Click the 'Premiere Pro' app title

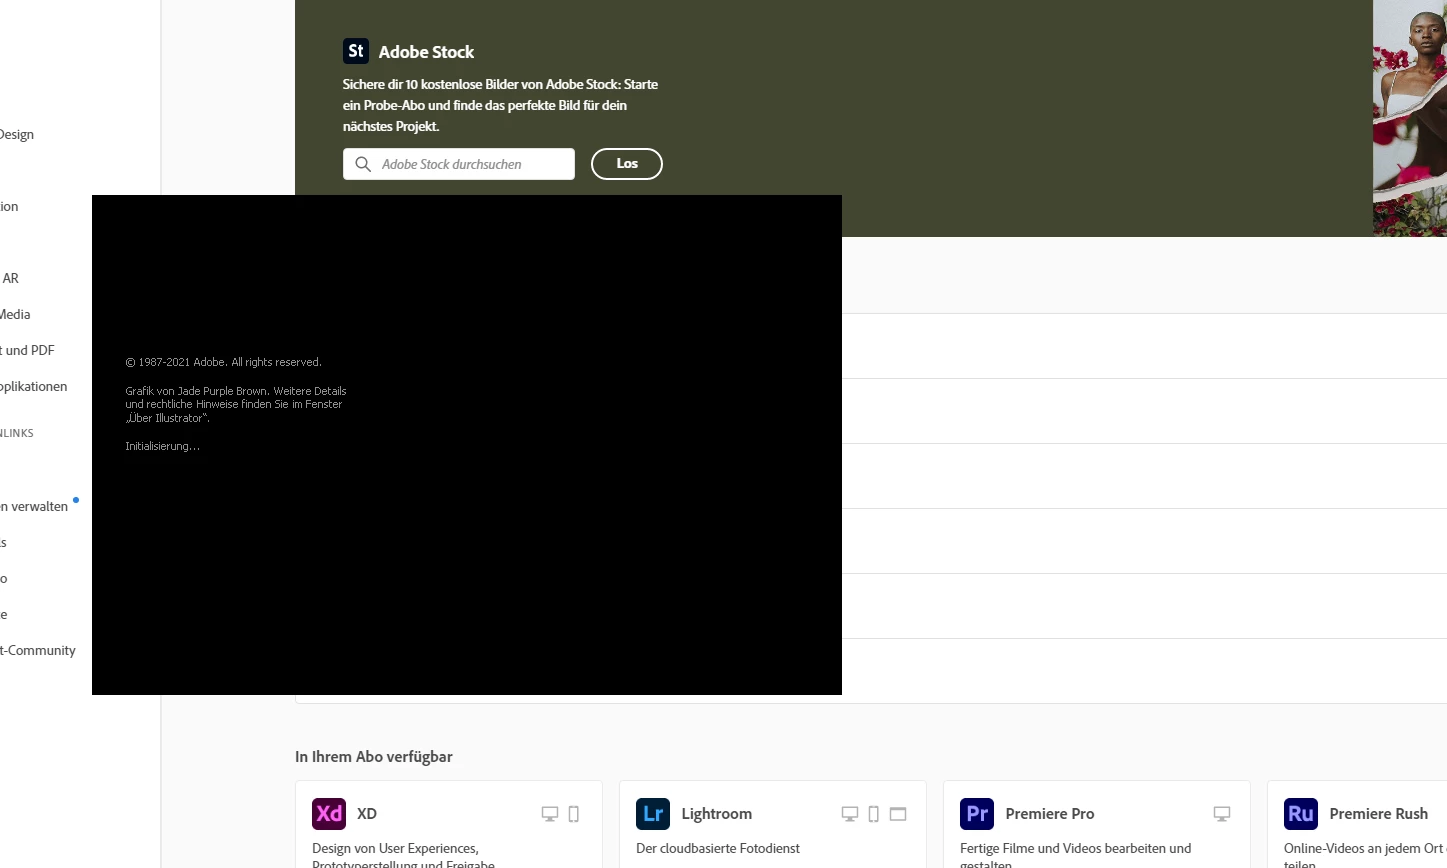point(1050,814)
